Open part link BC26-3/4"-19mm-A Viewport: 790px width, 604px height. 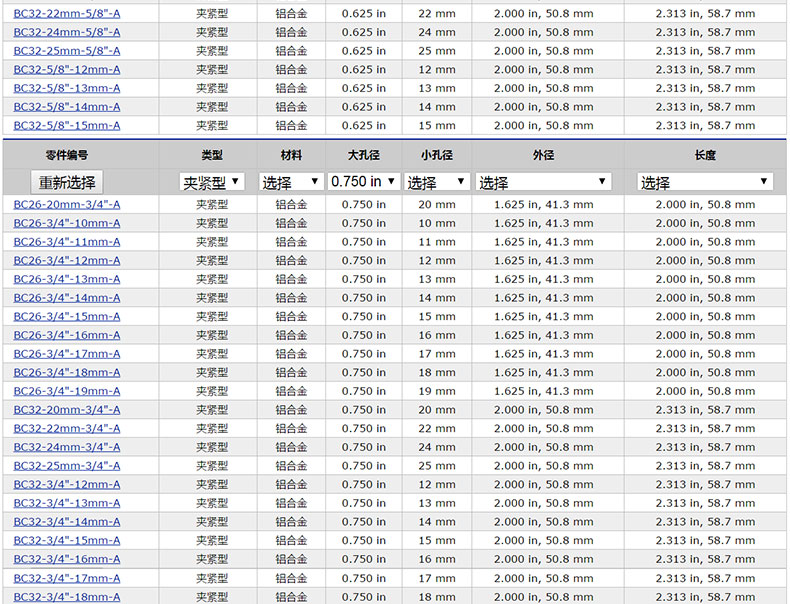tap(67, 391)
